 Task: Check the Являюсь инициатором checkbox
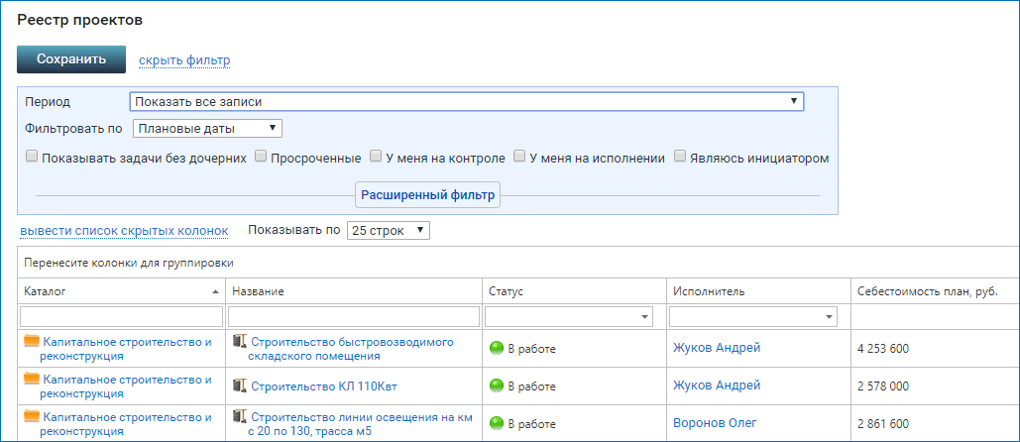[x=680, y=157]
